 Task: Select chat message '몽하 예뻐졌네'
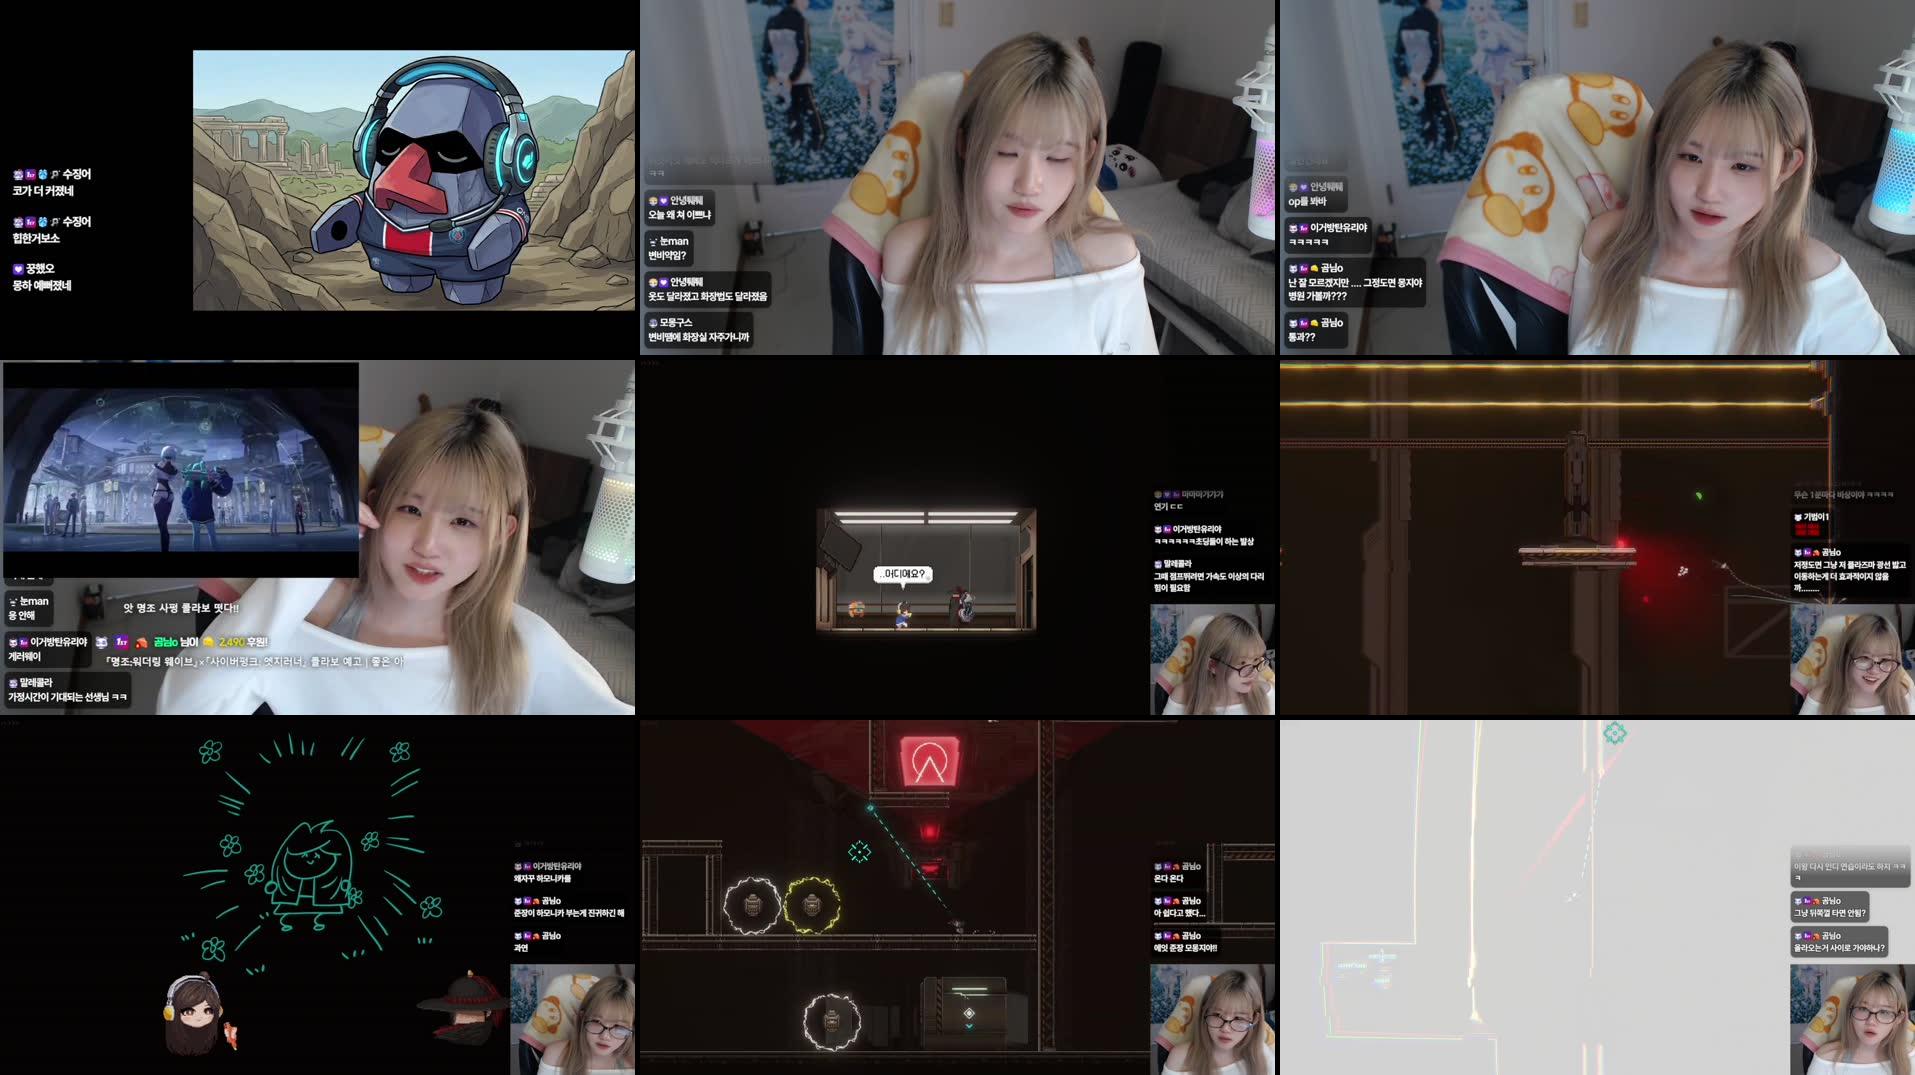click(42, 286)
